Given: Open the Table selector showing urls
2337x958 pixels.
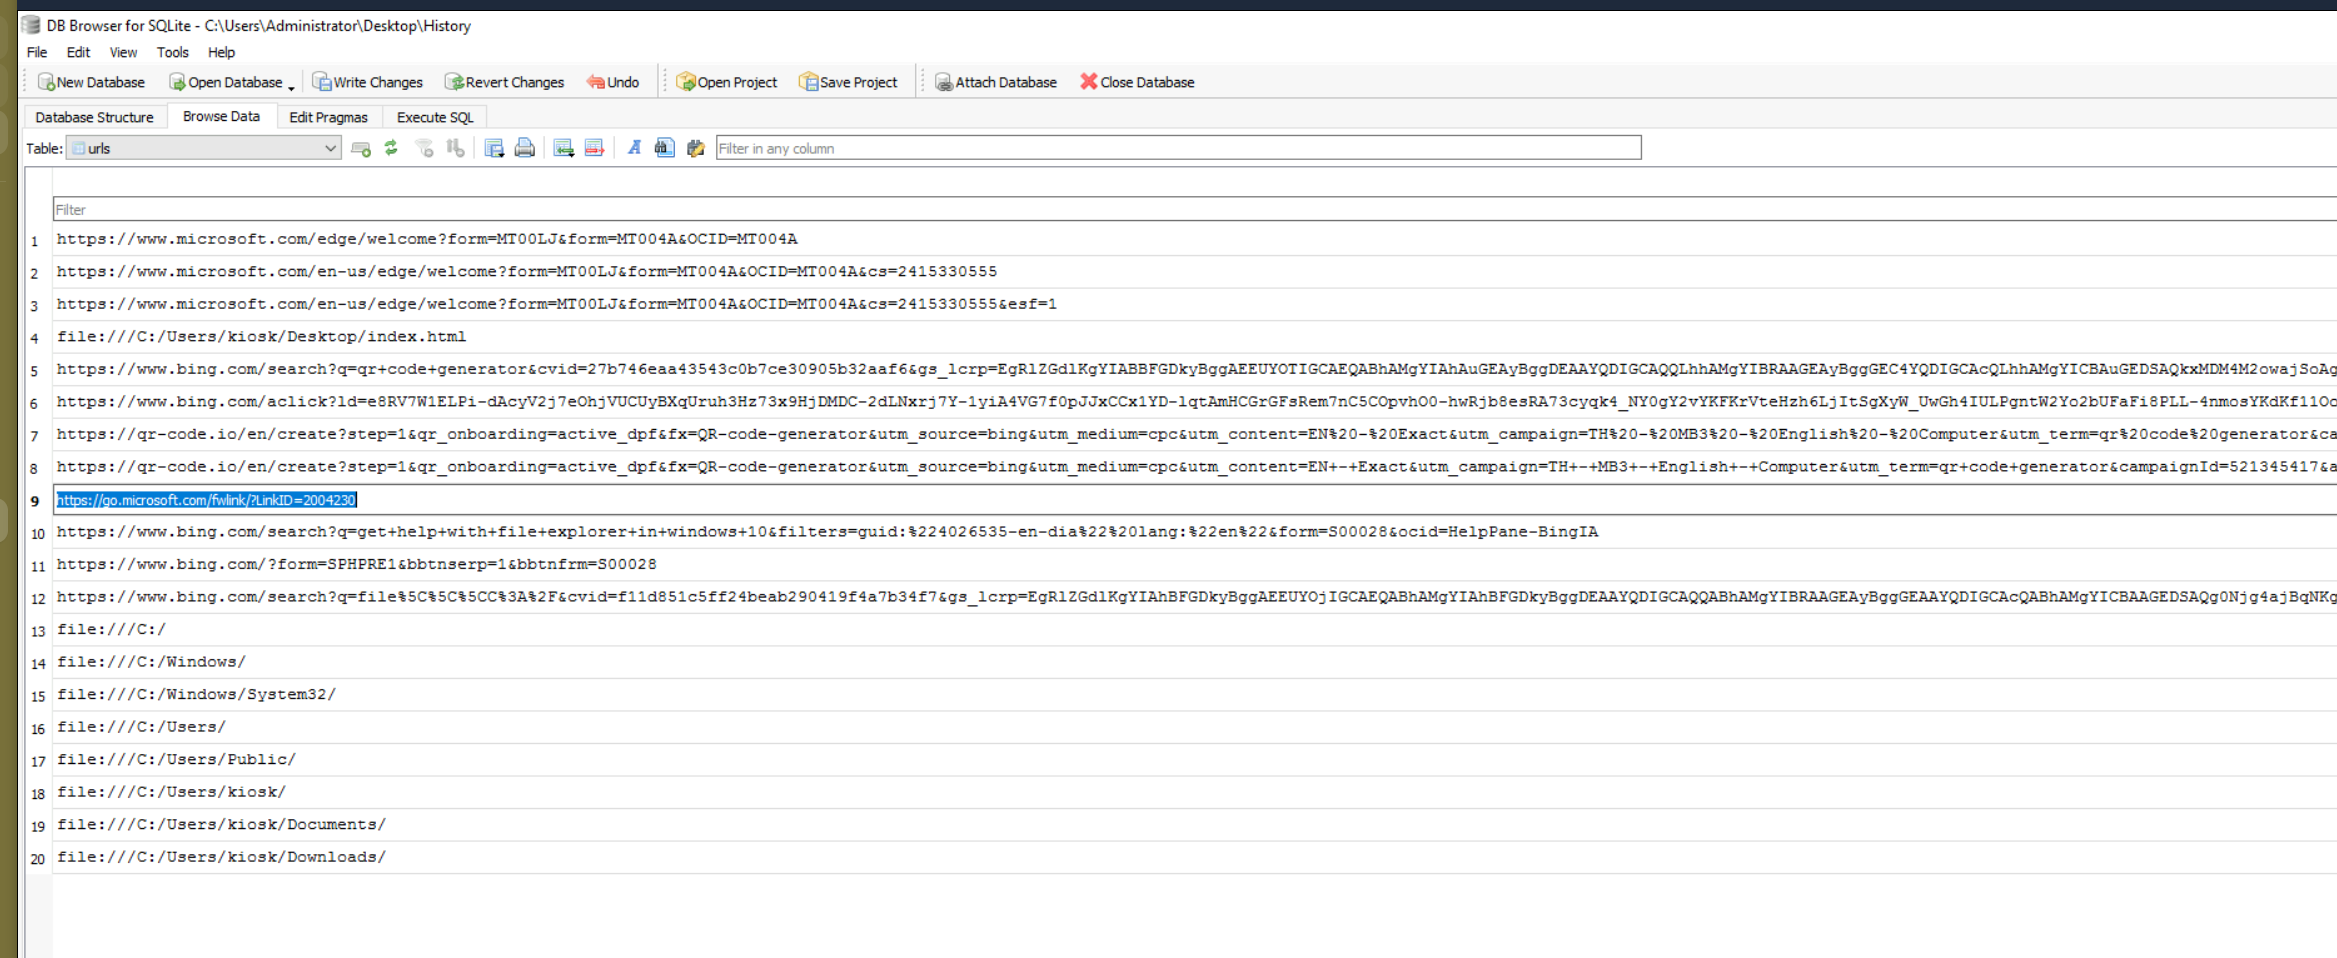Looking at the screenshot, I should [x=204, y=148].
